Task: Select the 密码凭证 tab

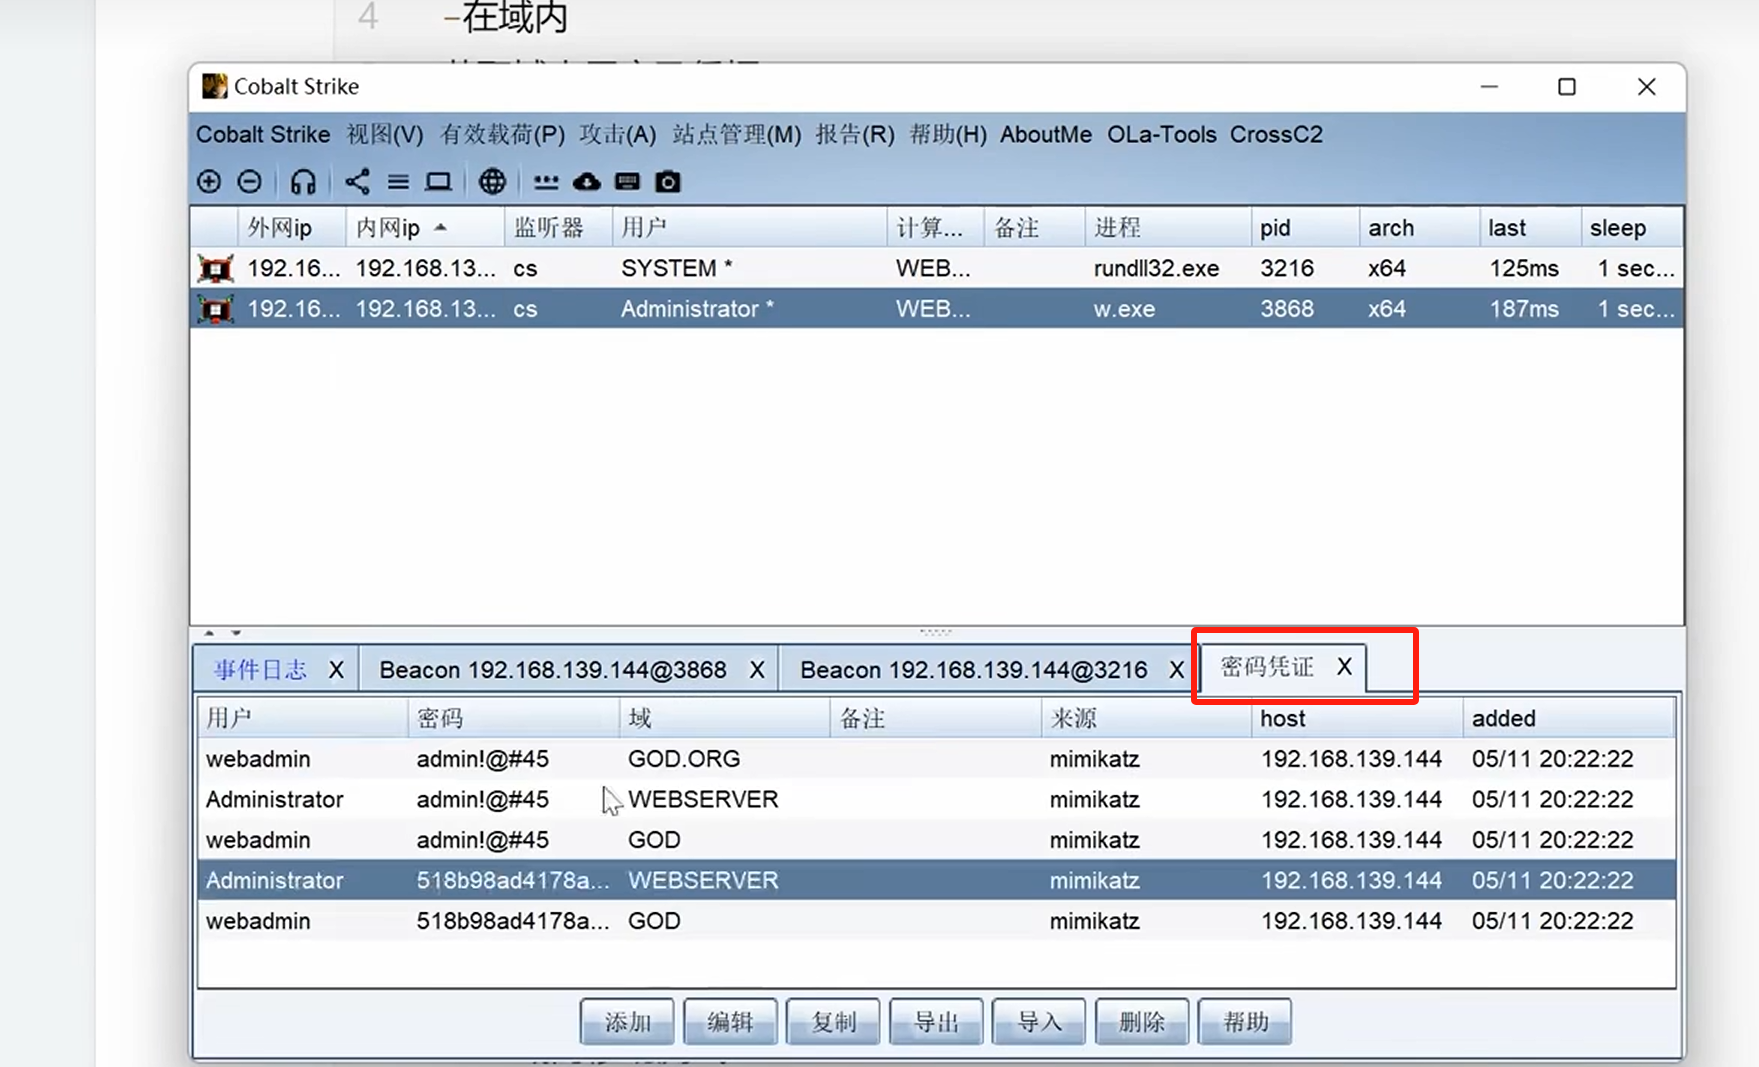Action: coord(1267,667)
